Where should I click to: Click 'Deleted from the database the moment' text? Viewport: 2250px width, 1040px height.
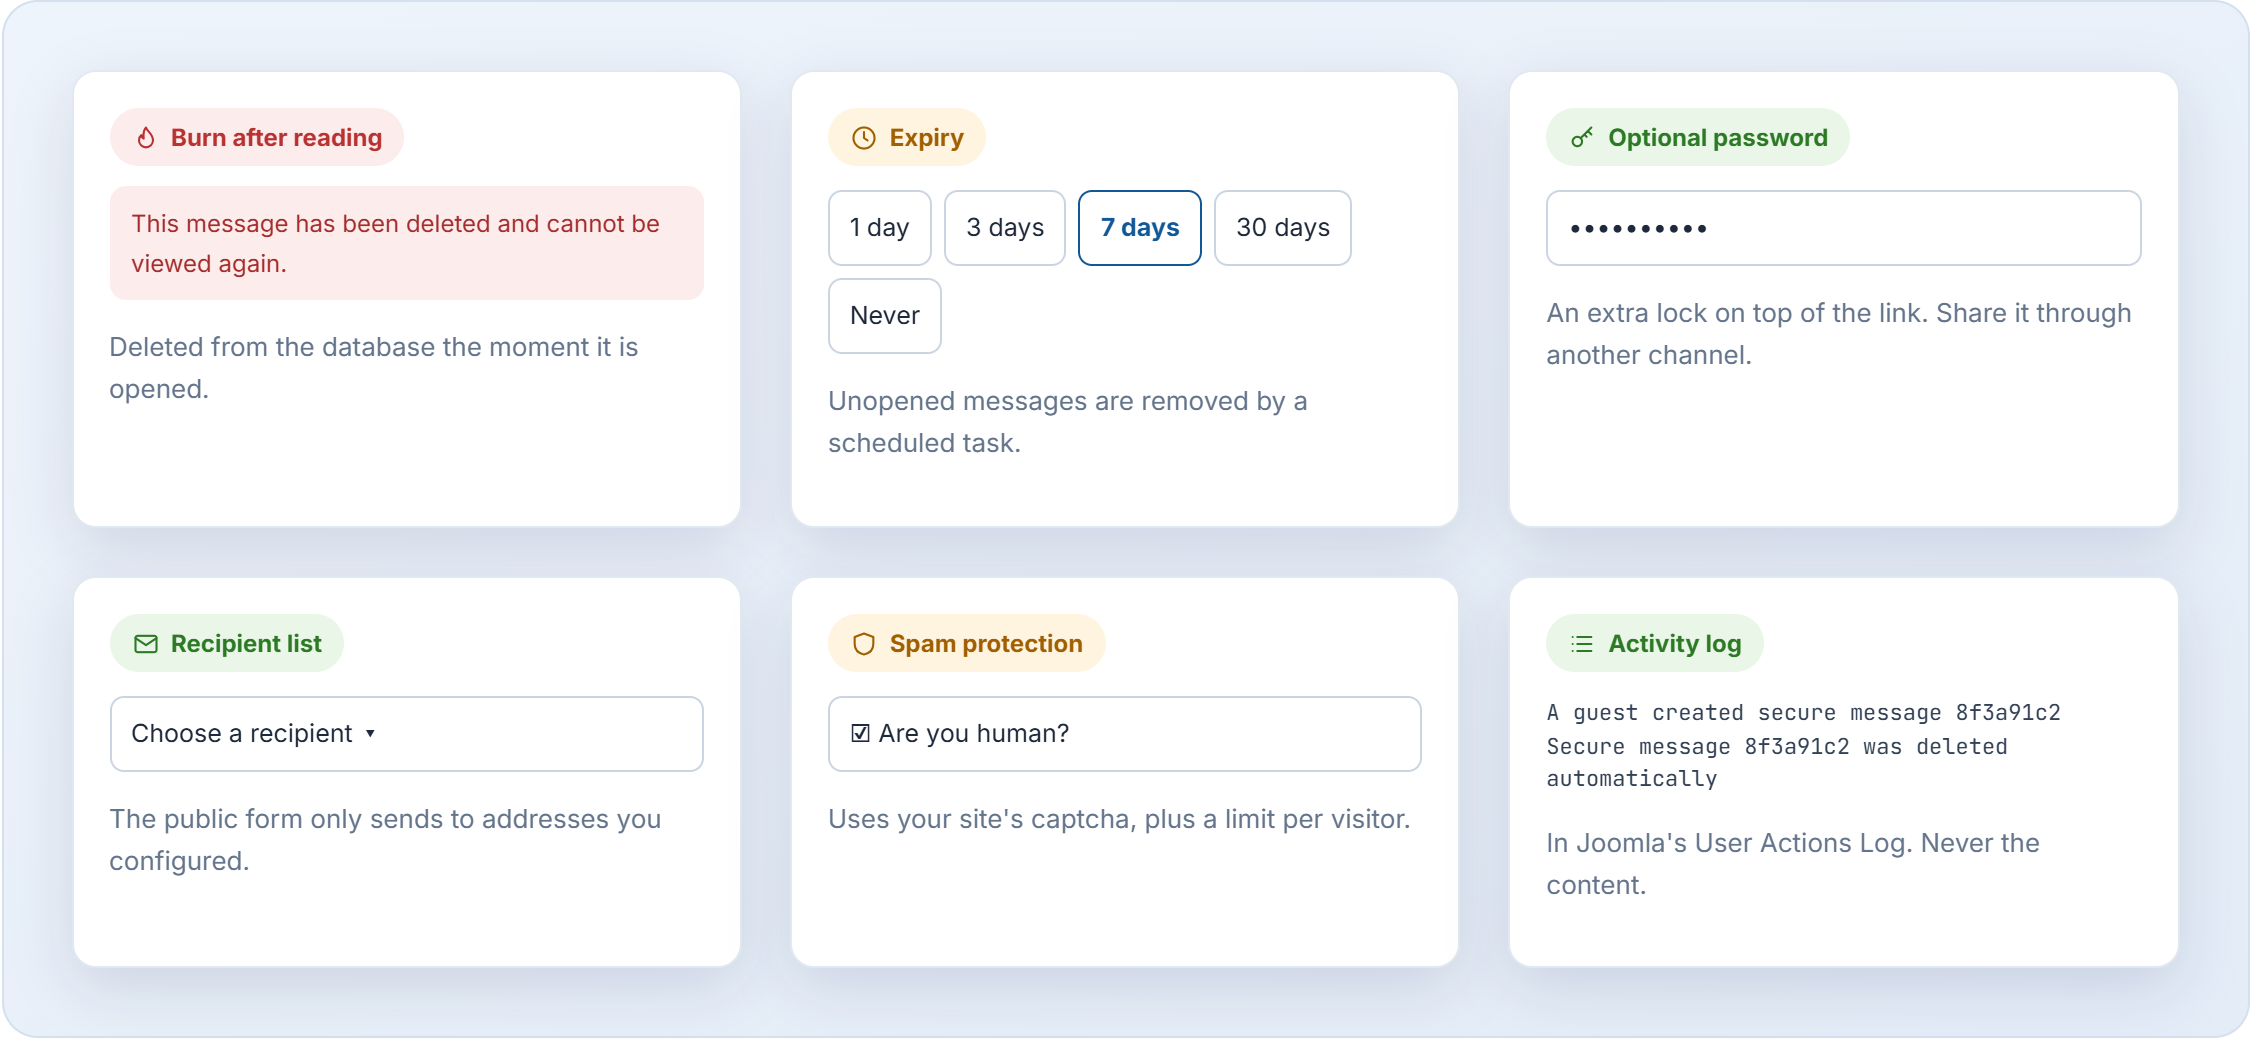click(x=374, y=368)
